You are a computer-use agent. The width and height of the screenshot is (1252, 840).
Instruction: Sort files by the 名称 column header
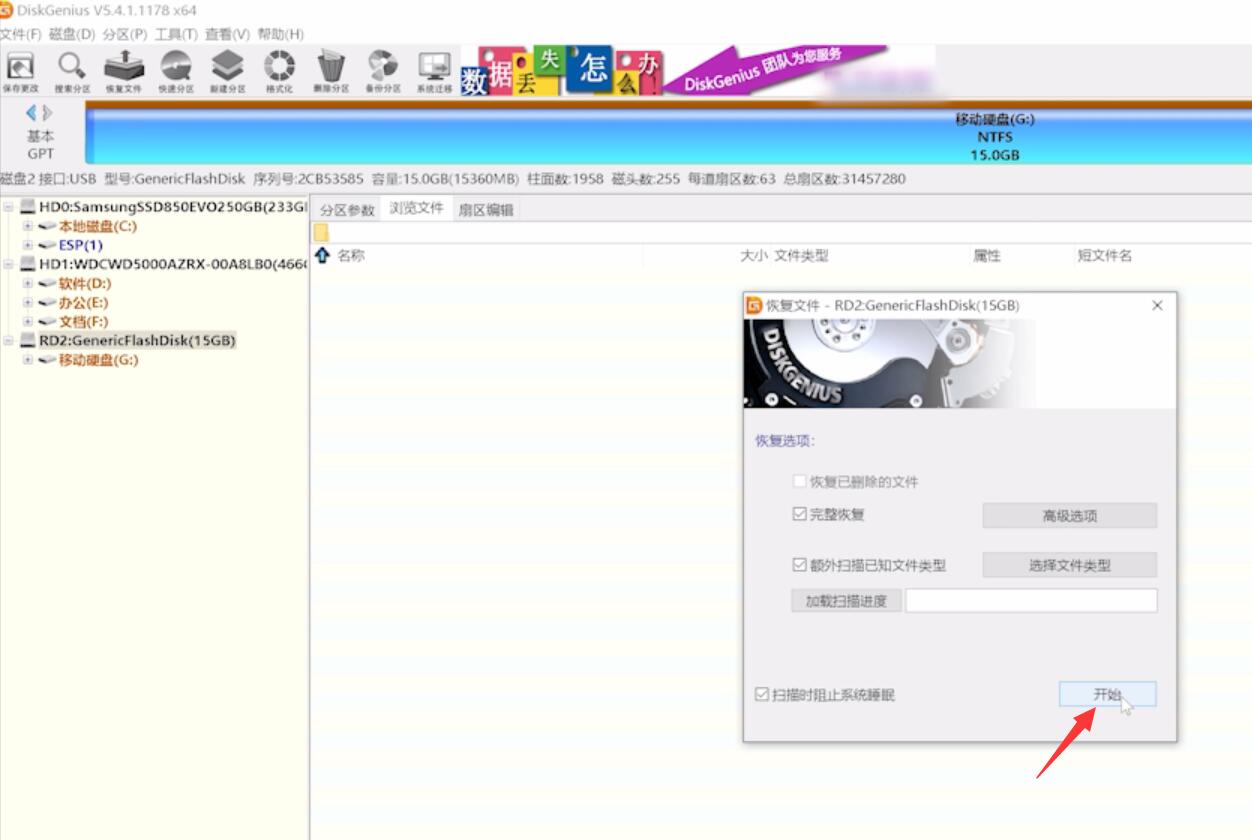coord(351,256)
